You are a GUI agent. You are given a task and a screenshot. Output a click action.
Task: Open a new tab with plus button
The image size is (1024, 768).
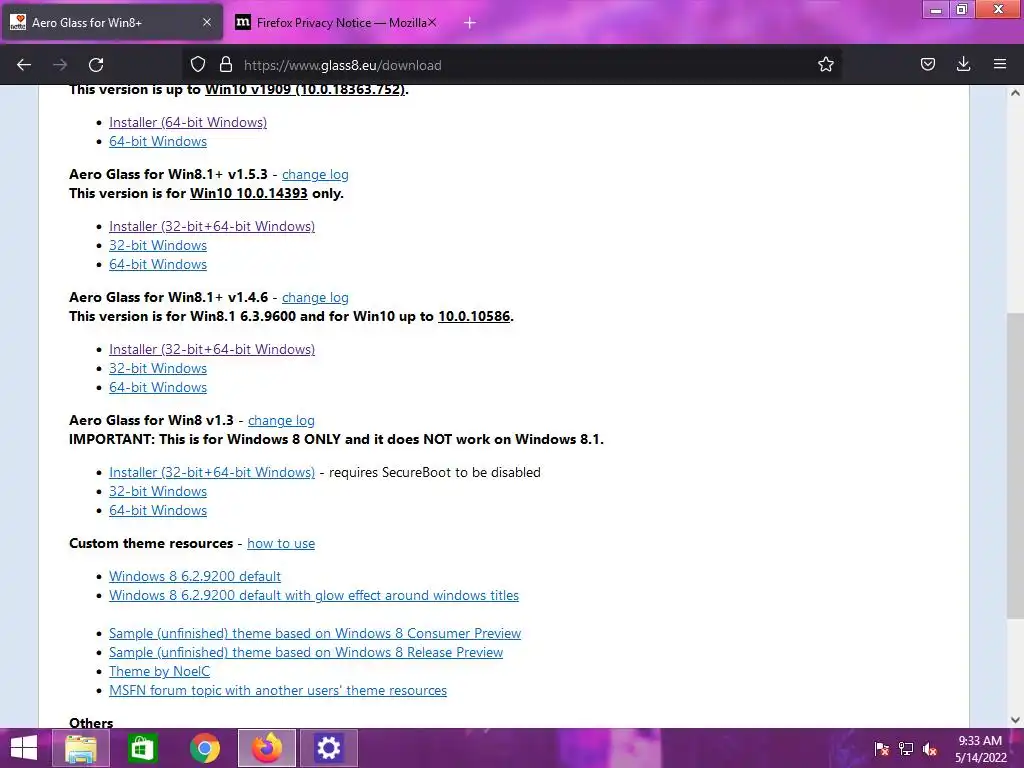click(x=470, y=23)
